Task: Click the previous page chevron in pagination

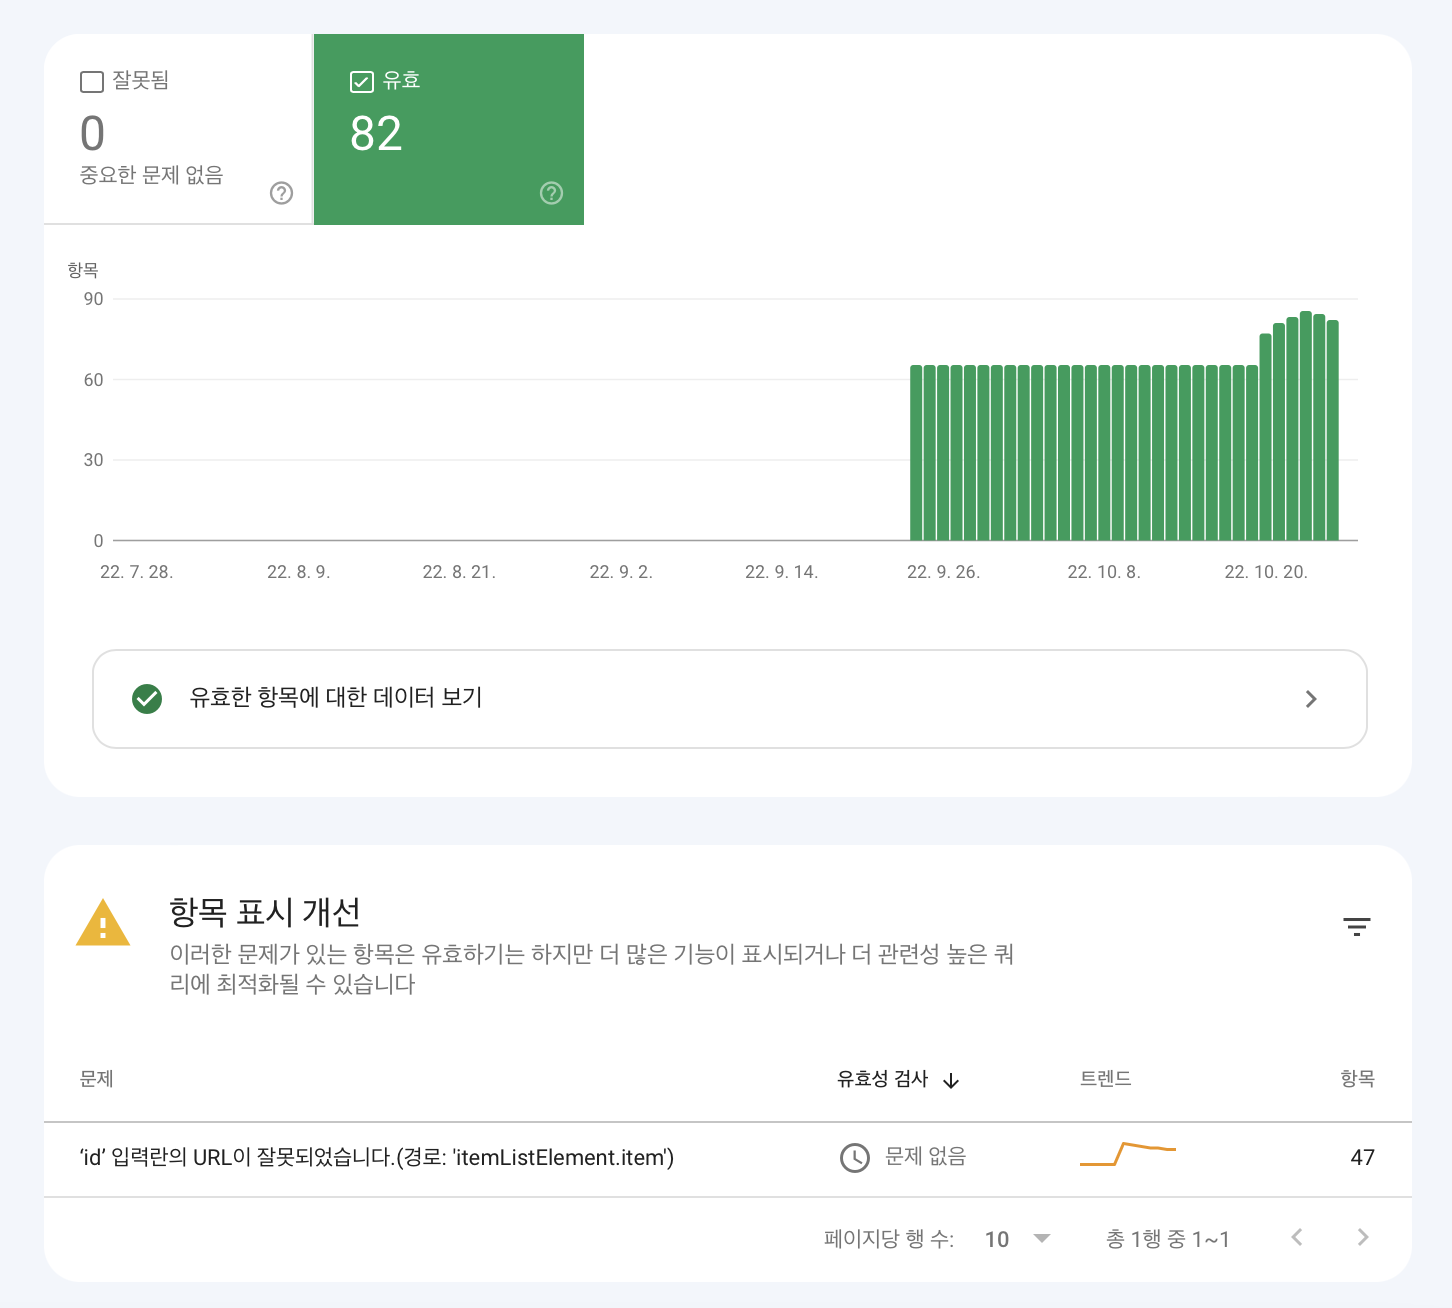Action: click(x=1296, y=1237)
